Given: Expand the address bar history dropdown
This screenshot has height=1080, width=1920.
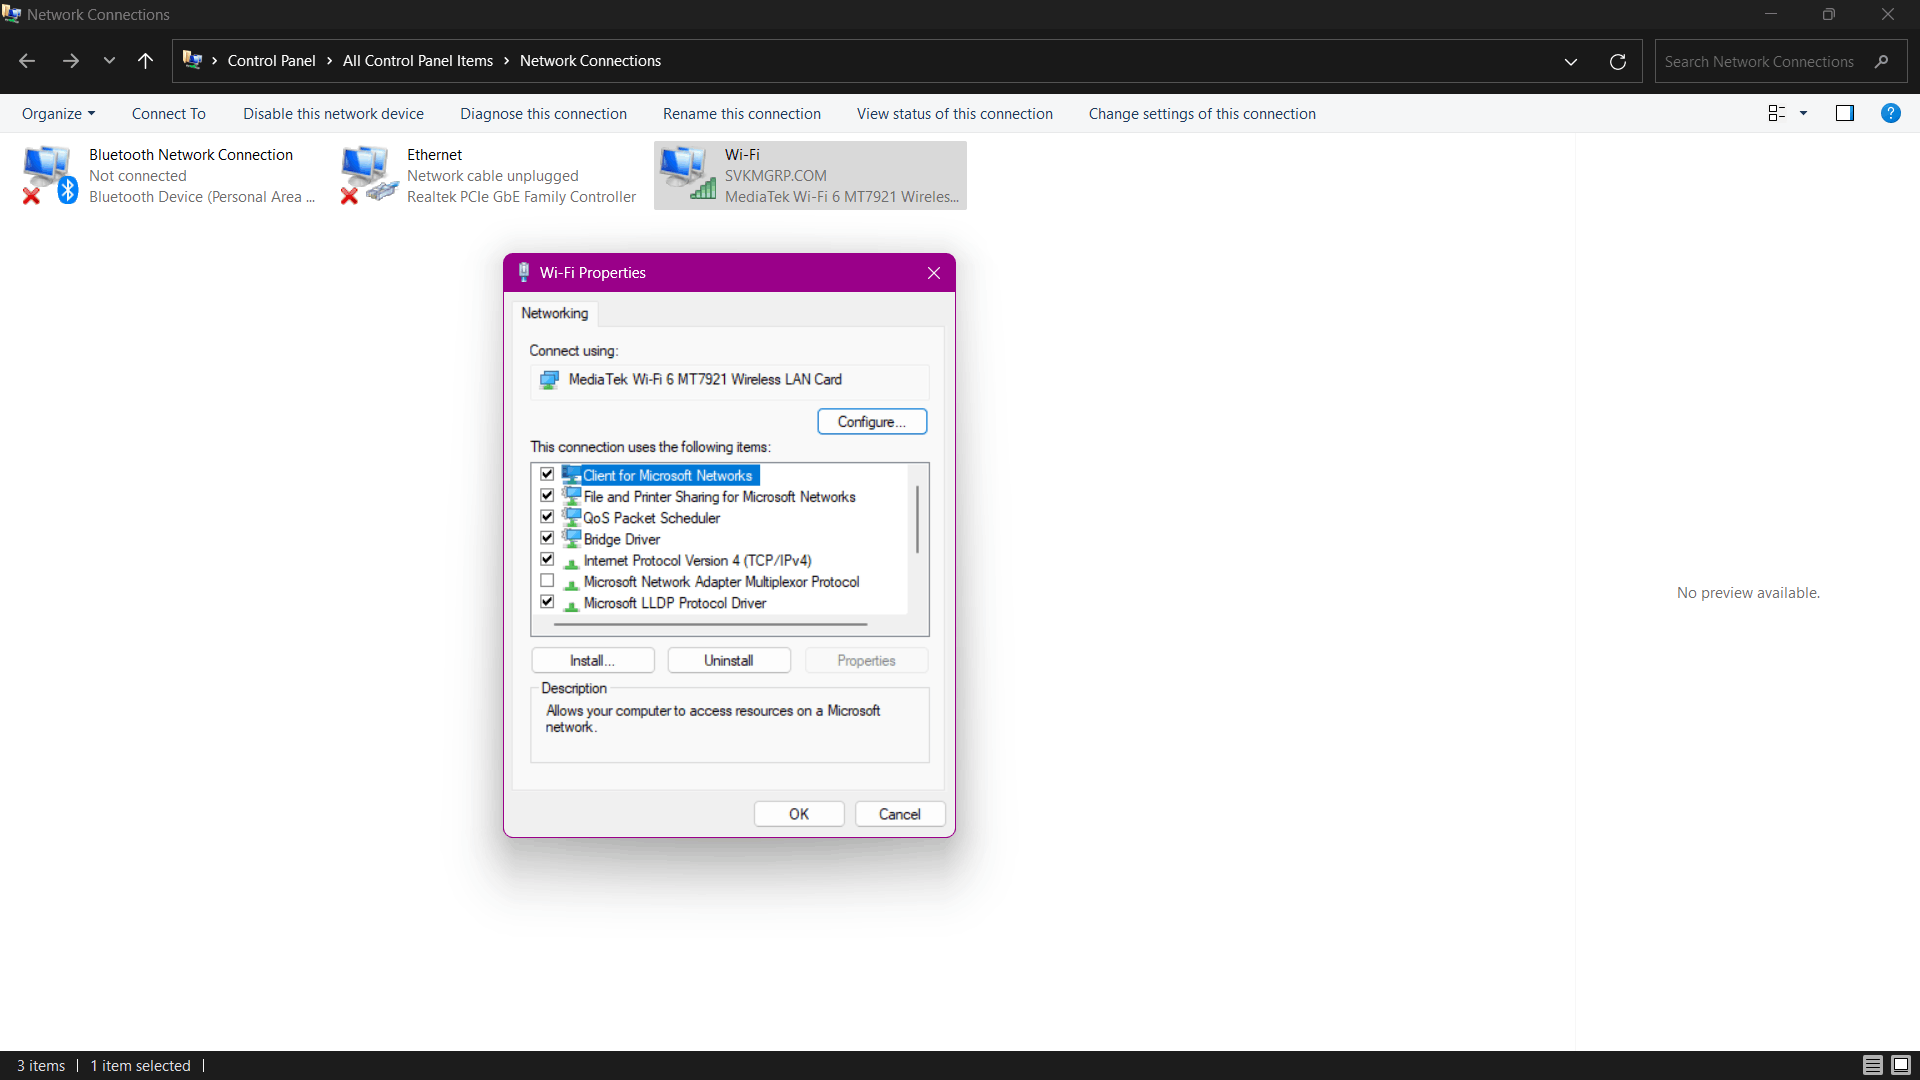Looking at the screenshot, I should 1570,62.
